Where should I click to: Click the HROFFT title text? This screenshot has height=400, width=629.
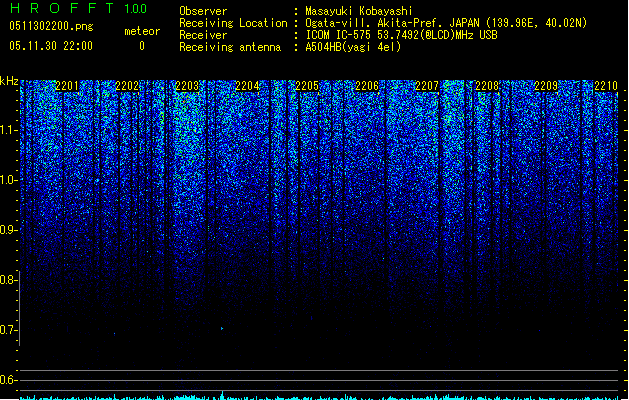click(x=62, y=8)
